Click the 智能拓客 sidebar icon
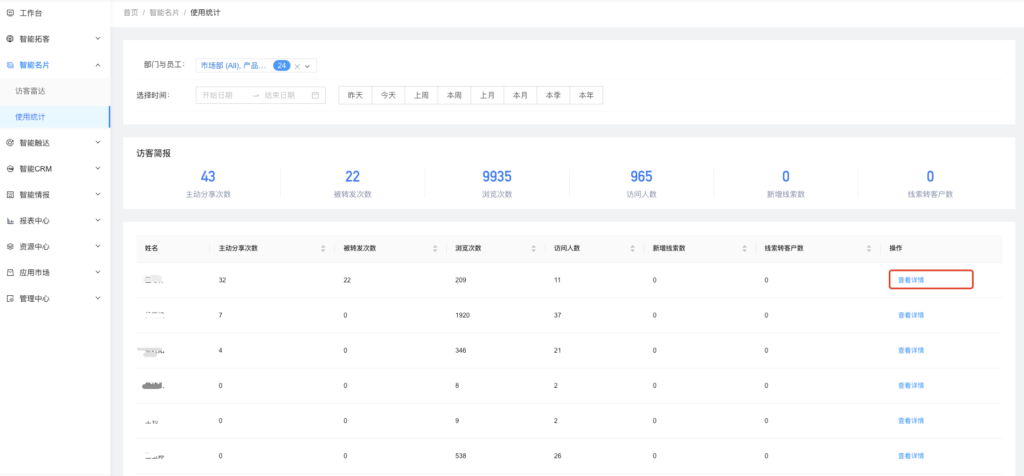This screenshot has height=476, width=1024. point(10,39)
